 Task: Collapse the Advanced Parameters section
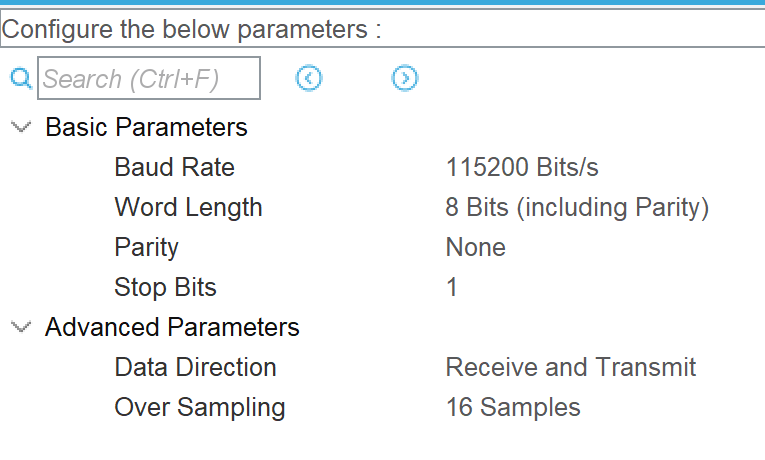20,327
